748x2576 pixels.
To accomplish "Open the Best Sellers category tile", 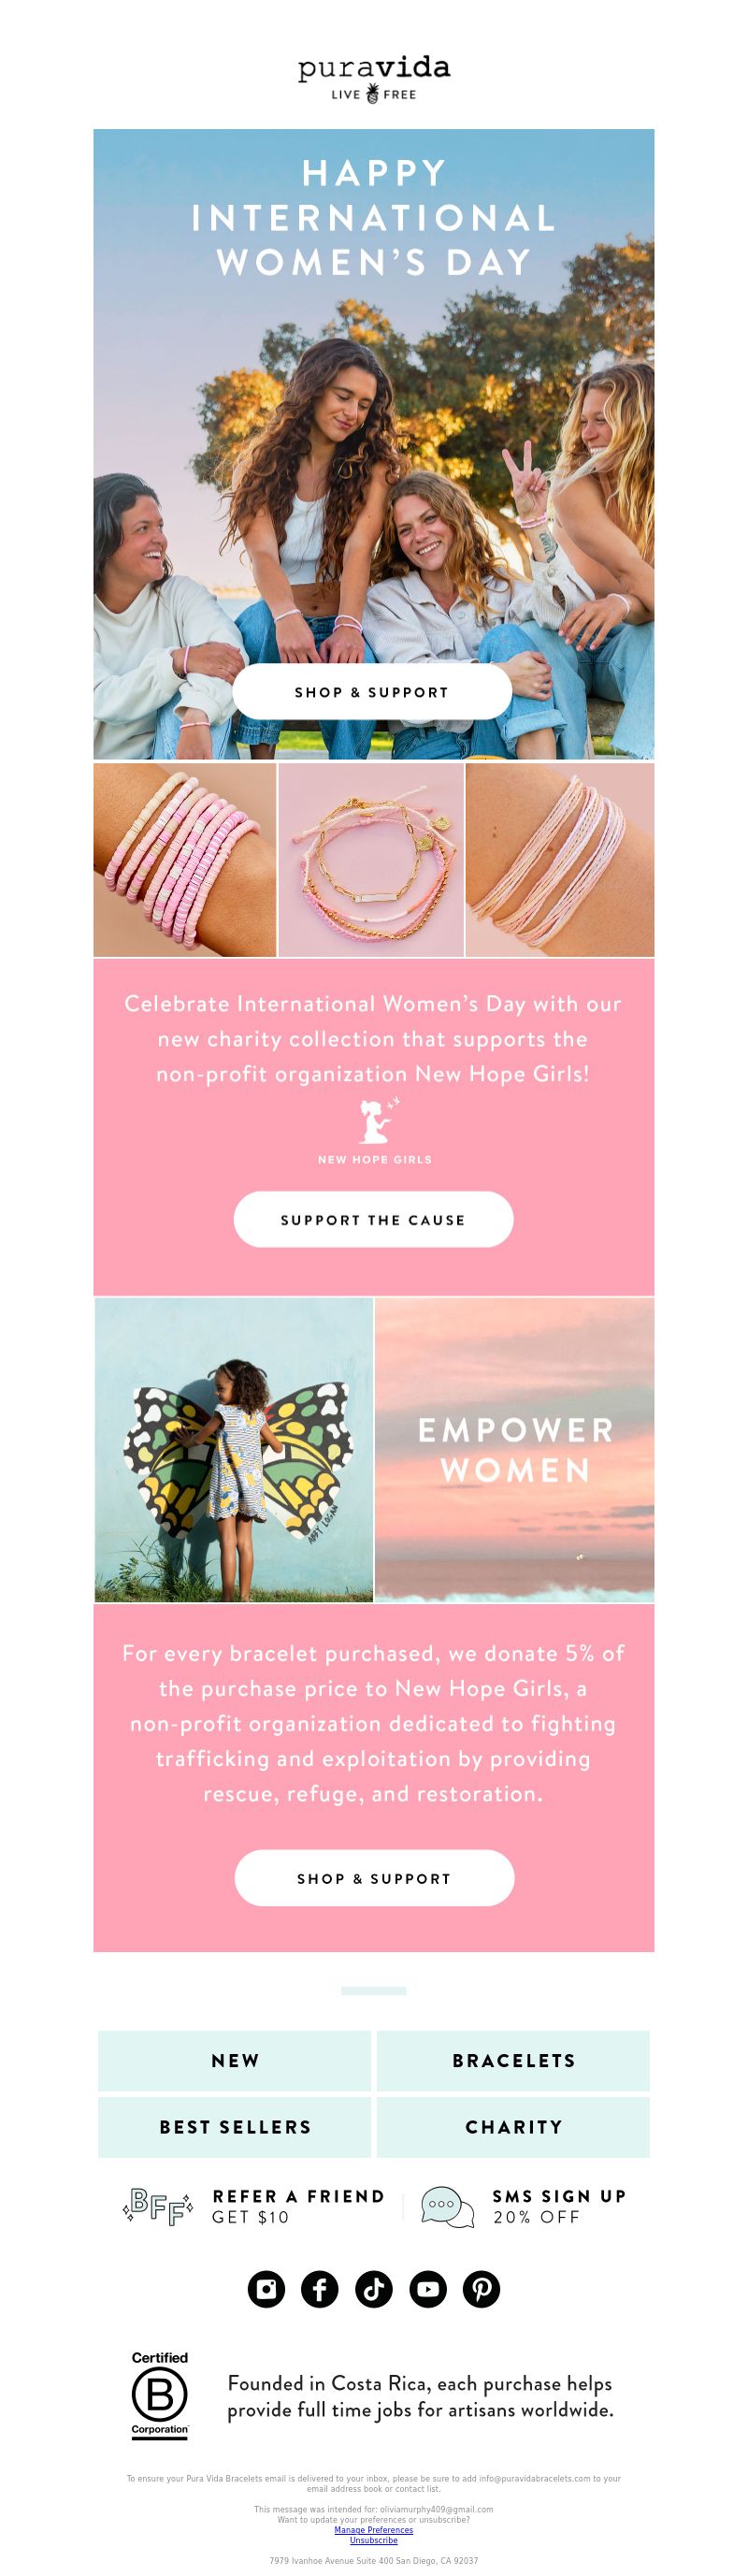I will click(x=235, y=2126).
